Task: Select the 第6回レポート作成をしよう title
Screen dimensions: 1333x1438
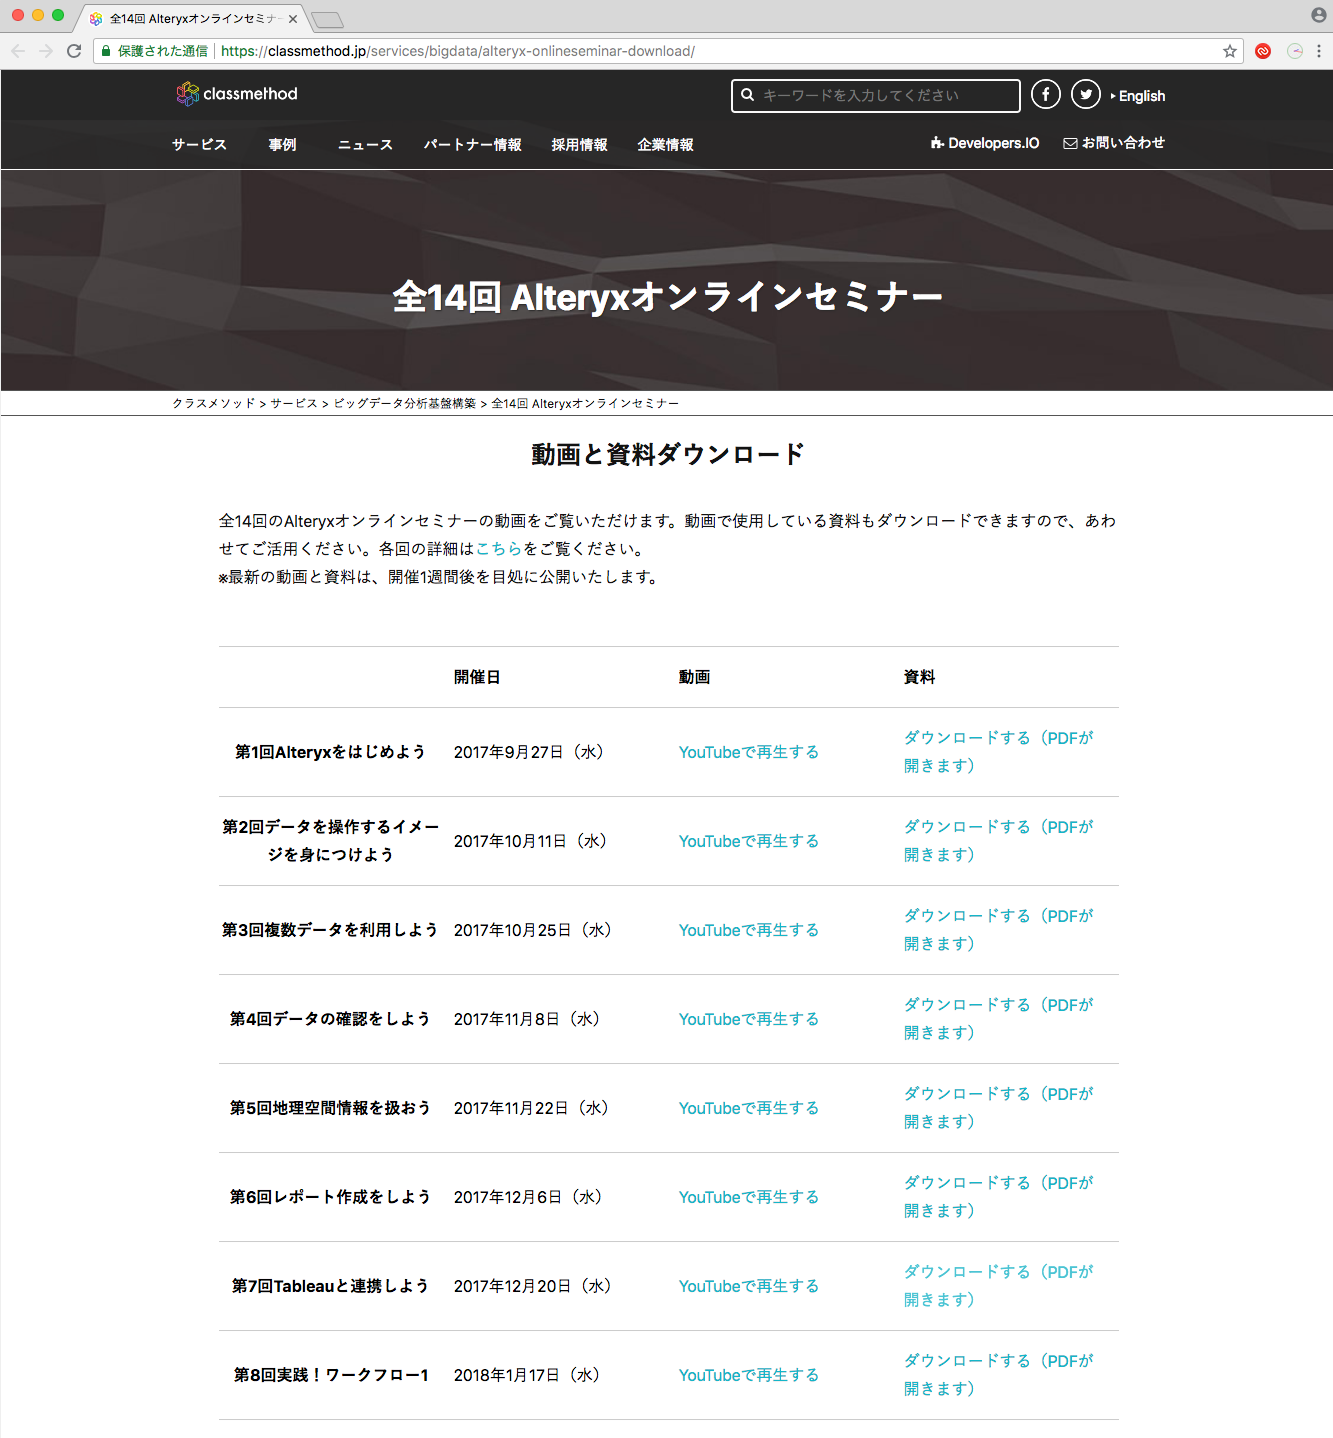Action: [330, 1197]
